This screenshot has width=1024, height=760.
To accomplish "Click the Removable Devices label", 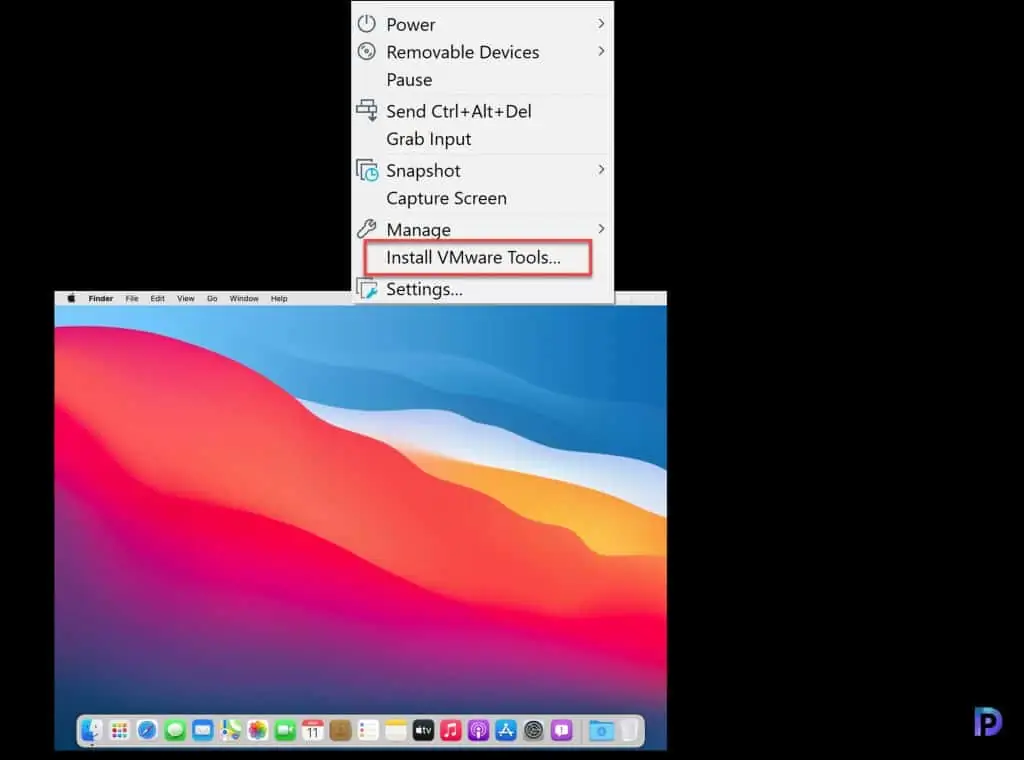I will click(x=463, y=52).
